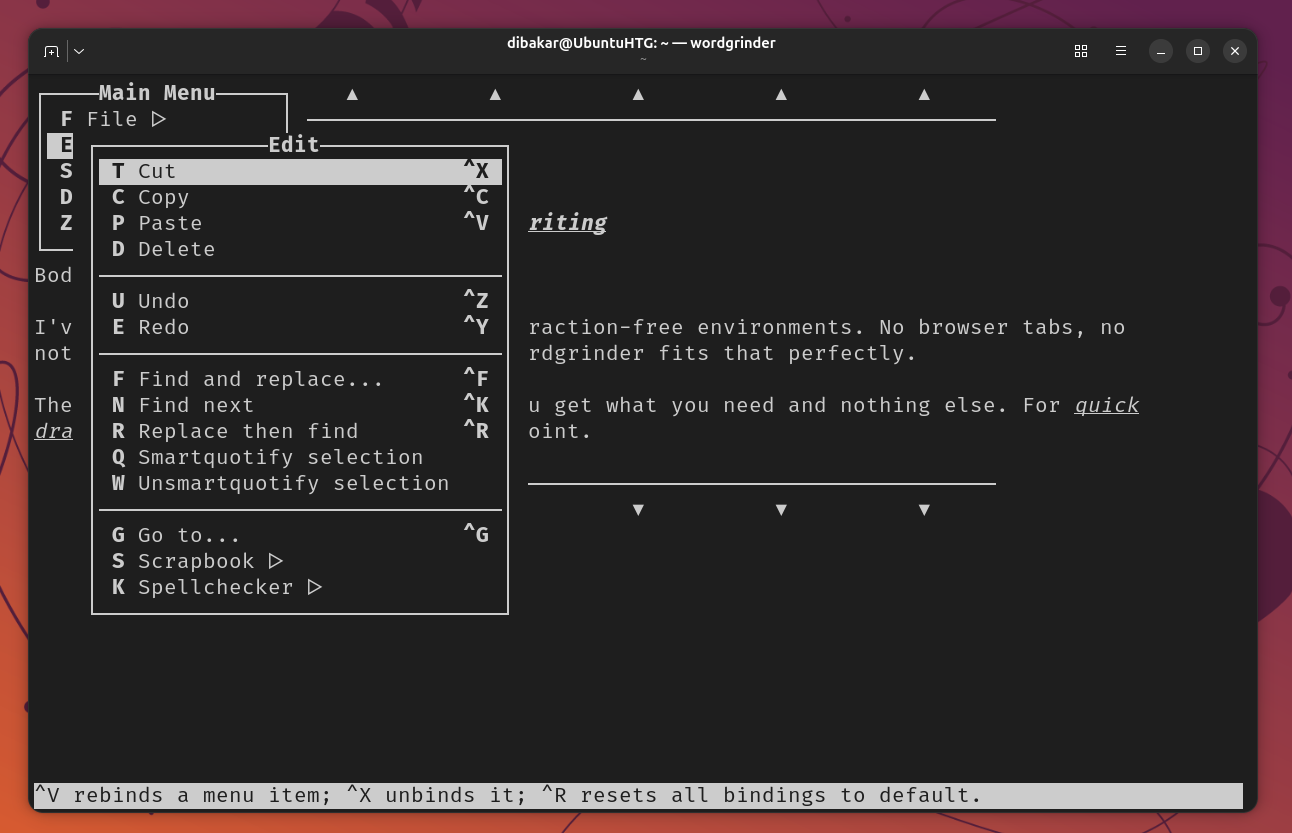Click the "Bod" text at left edge

[x=54, y=275]
